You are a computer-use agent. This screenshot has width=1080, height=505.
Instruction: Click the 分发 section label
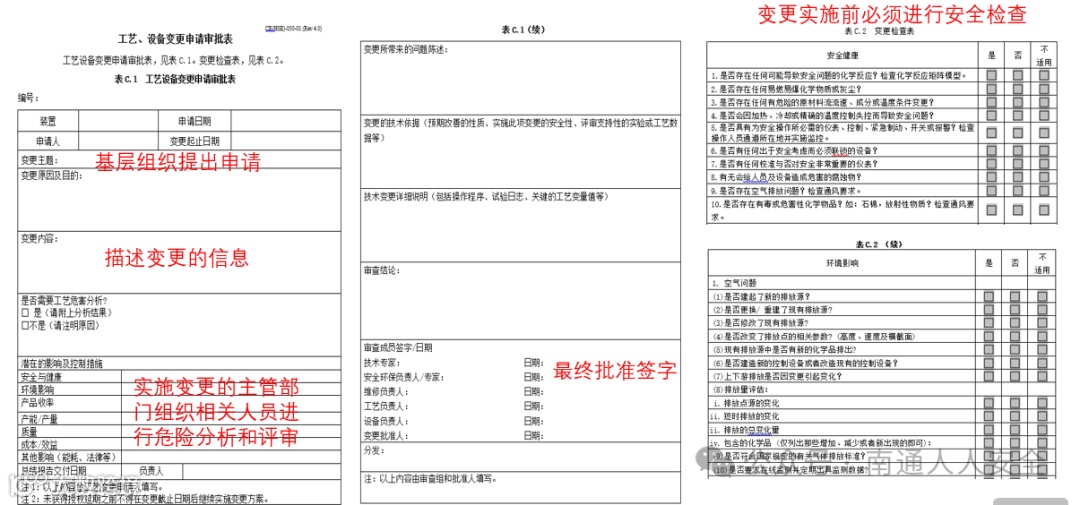(374, 451)
